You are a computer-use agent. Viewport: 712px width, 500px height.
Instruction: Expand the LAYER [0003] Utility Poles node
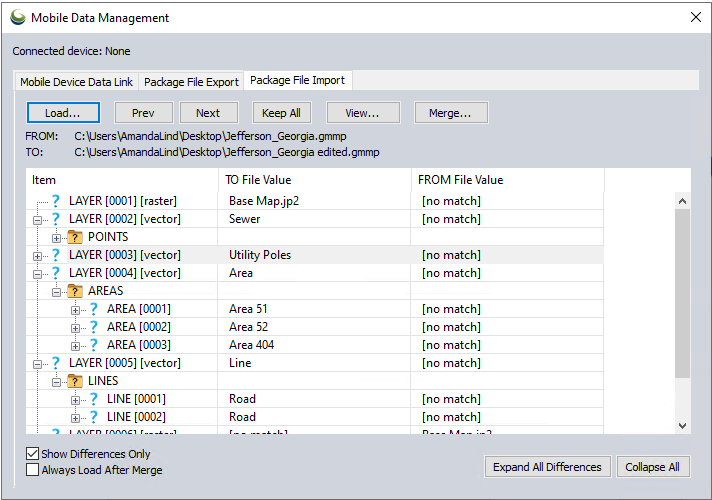click(38, 255)
